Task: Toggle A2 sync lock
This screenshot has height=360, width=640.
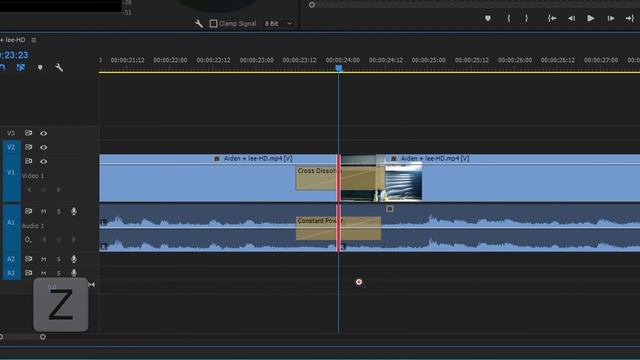Action: (x=28, y=259)
